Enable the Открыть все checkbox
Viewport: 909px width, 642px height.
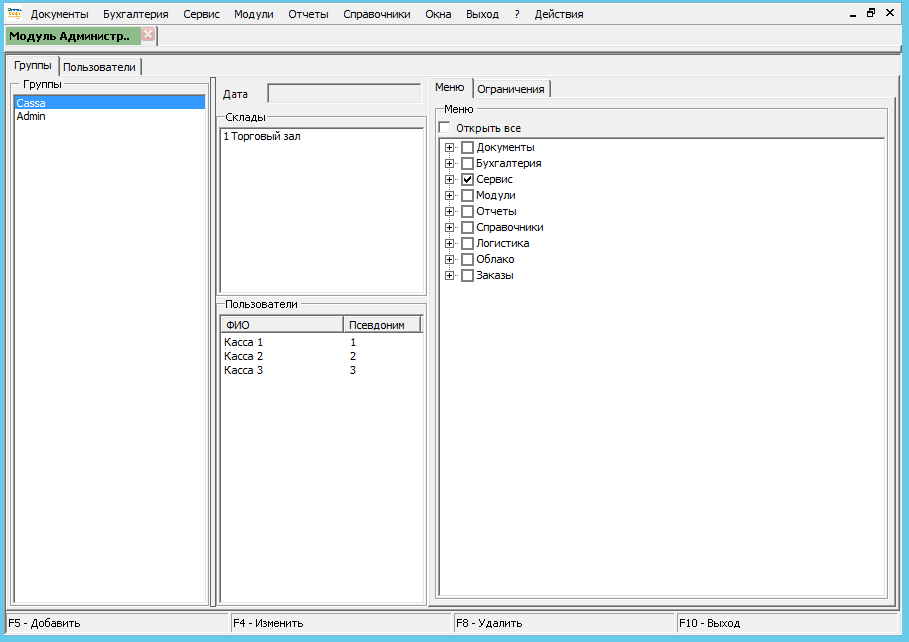pyautogui.click(x=445, y=128)
